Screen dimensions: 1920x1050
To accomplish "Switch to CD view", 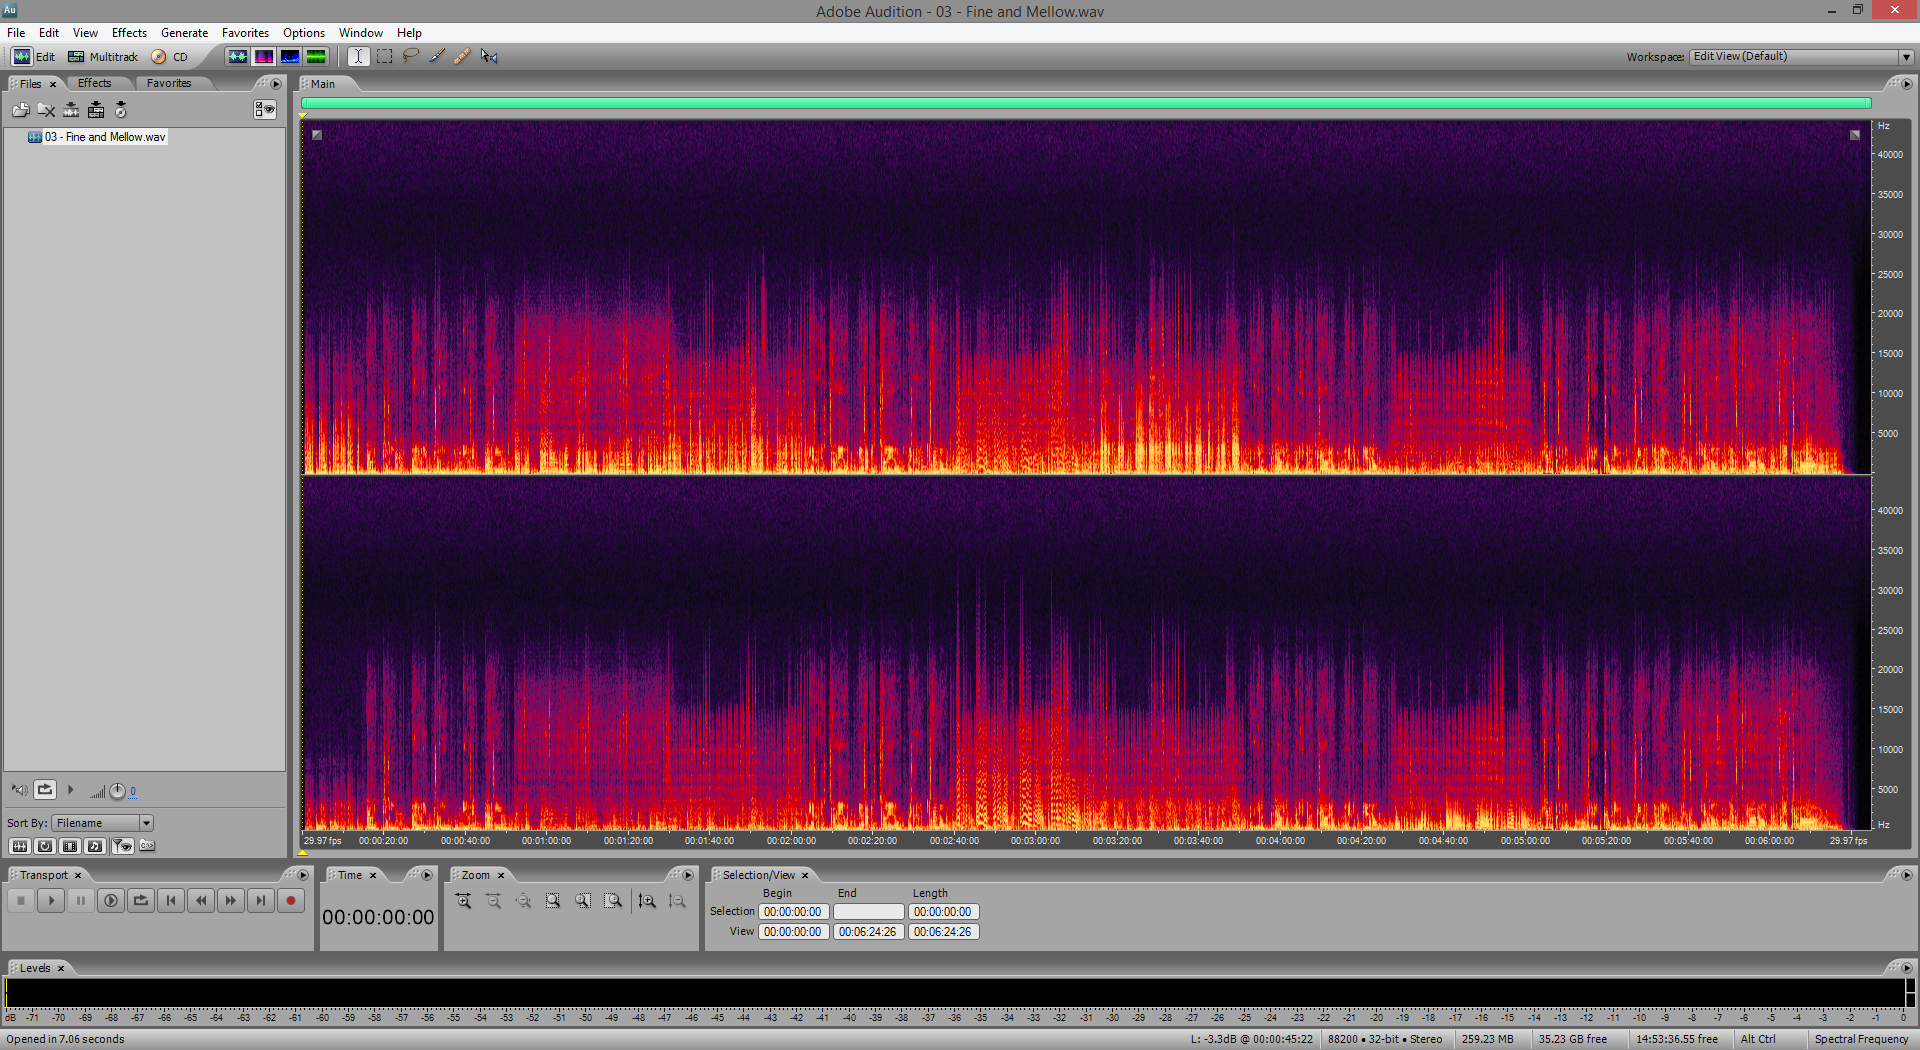I will pyautogui.click(x=170, y=57).
